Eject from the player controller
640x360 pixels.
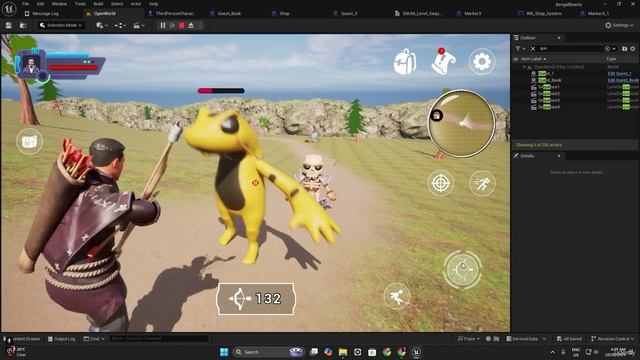[191, 25]
